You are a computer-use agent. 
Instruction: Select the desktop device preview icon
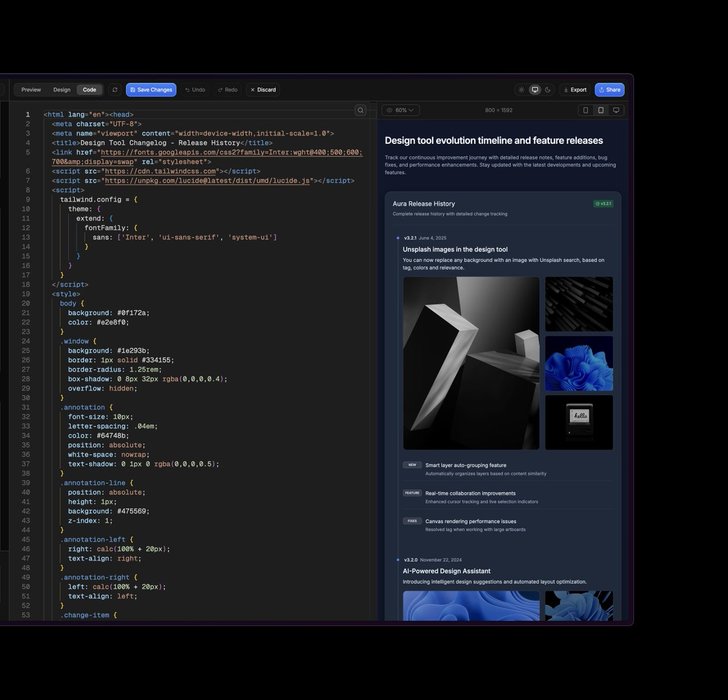(616, 110)
